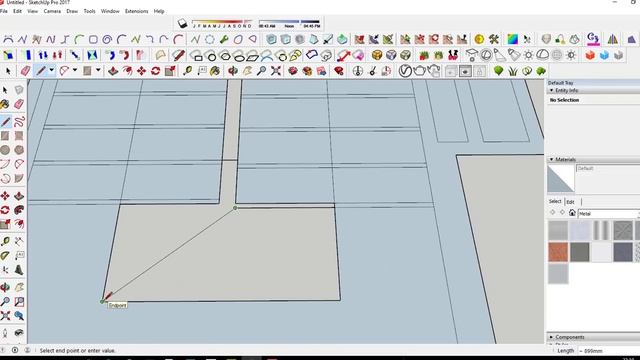
Task: Pick the striped metal material swatch
Action: (x=601, y=230)
